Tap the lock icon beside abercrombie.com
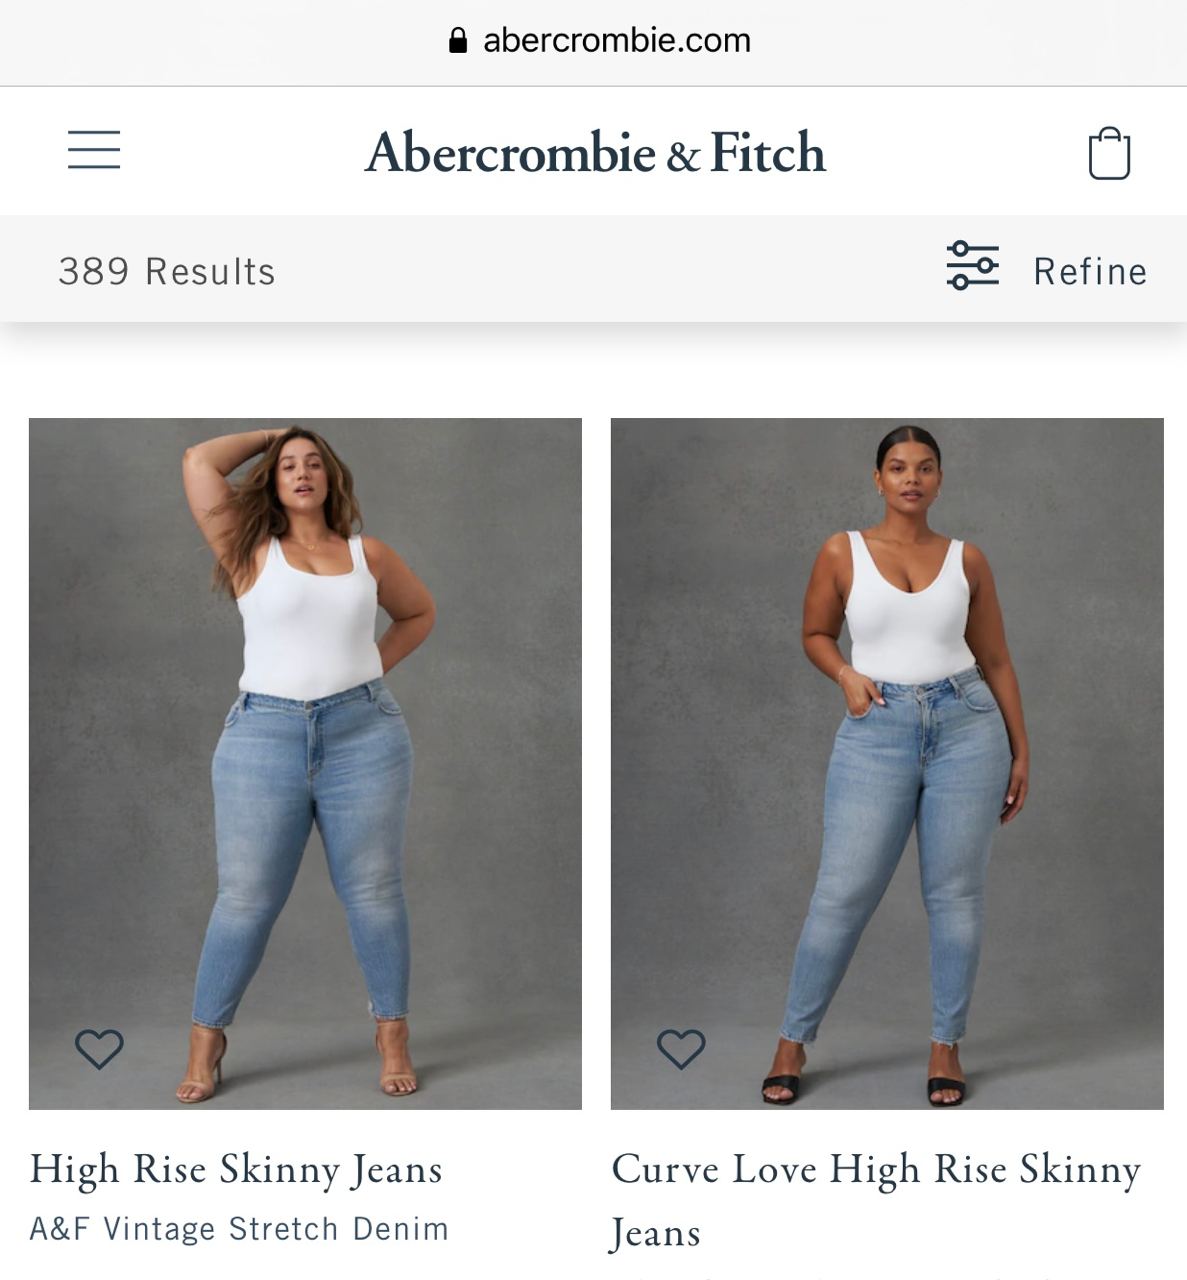This screenshot has height=1280, width=1187. [458, 40]
